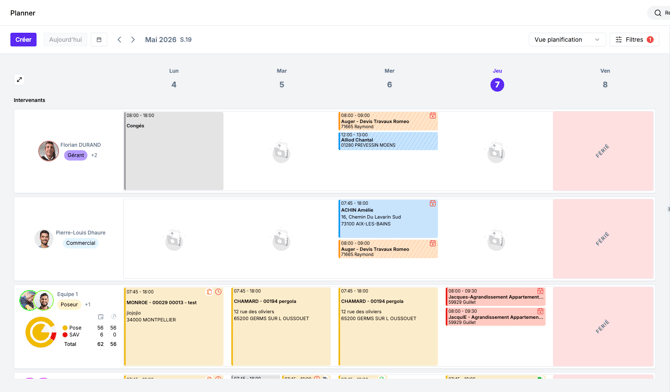
Task: Click the Gérant role badge
Action: point(76,155)
